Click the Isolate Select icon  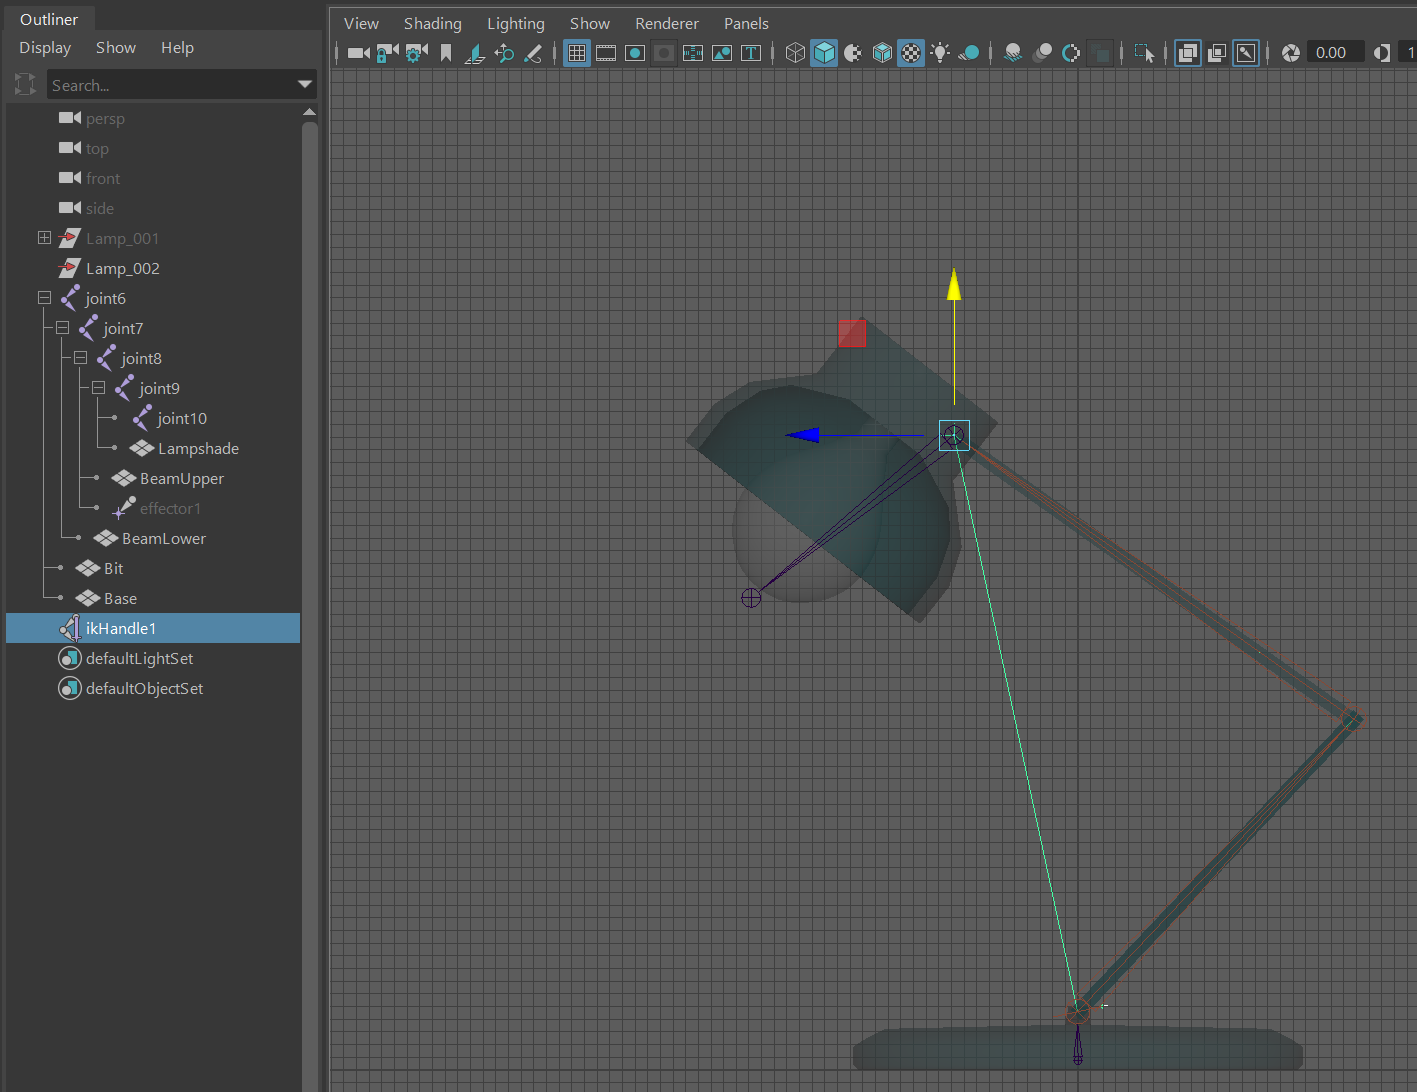(1144, 53)
